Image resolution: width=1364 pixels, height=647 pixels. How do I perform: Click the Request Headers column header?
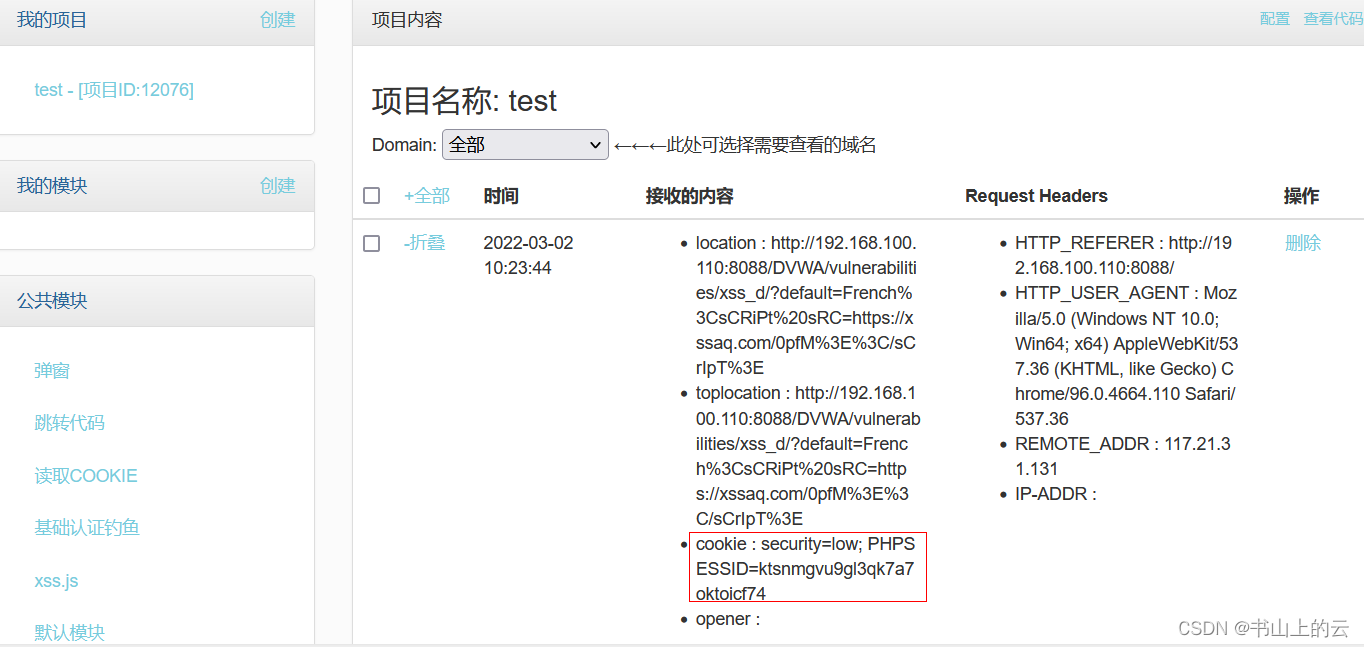[1036, 196]
